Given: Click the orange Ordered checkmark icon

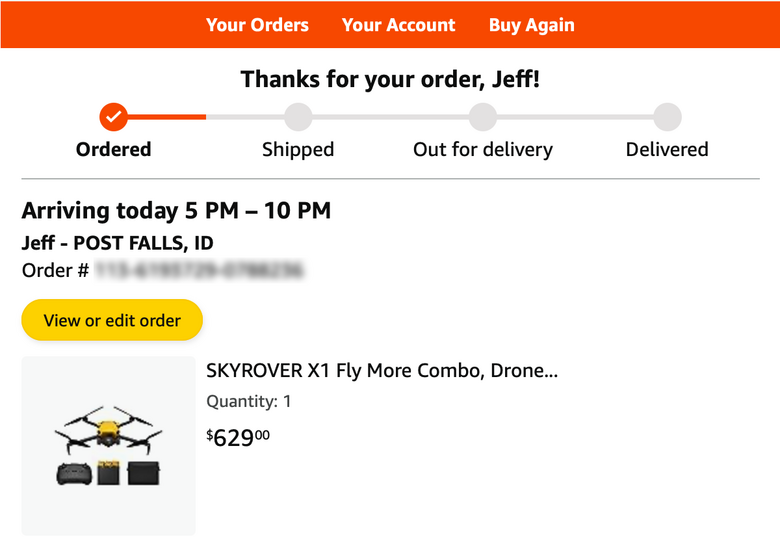Looking at the screenshot, I should (114, 117).
